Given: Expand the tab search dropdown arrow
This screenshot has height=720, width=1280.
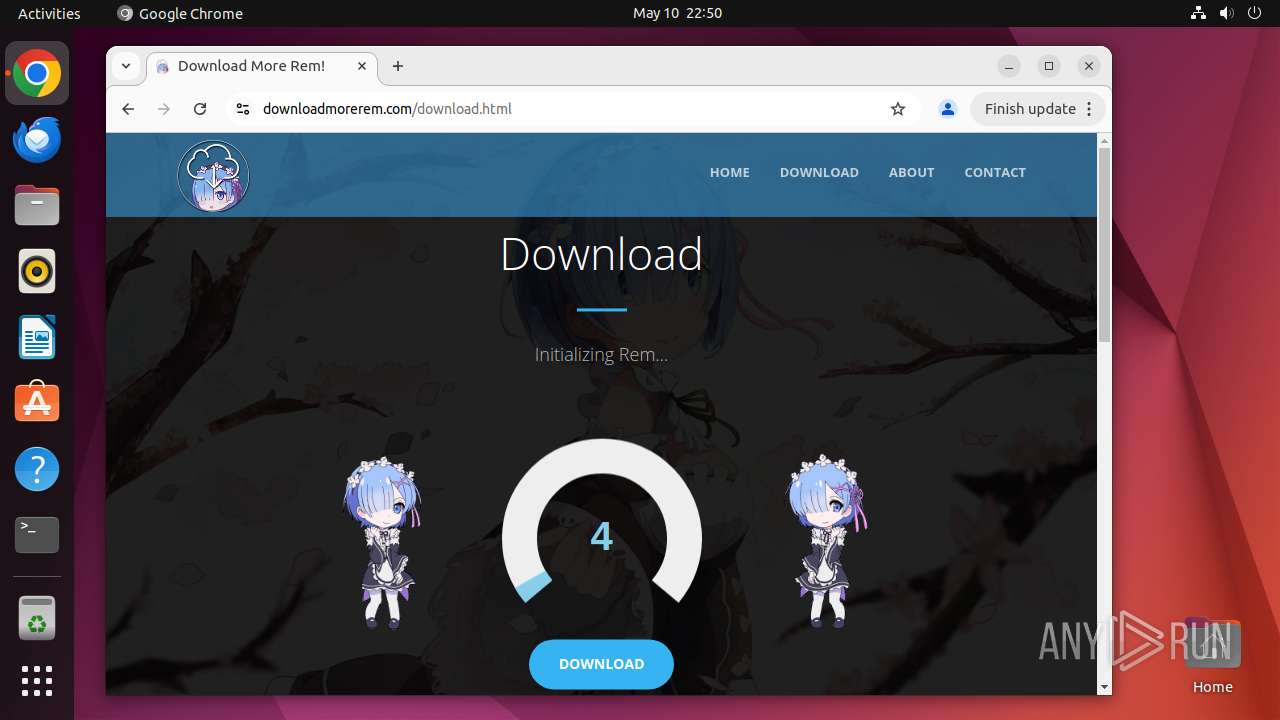Looking at the screenshot, I should coord(126,66).
